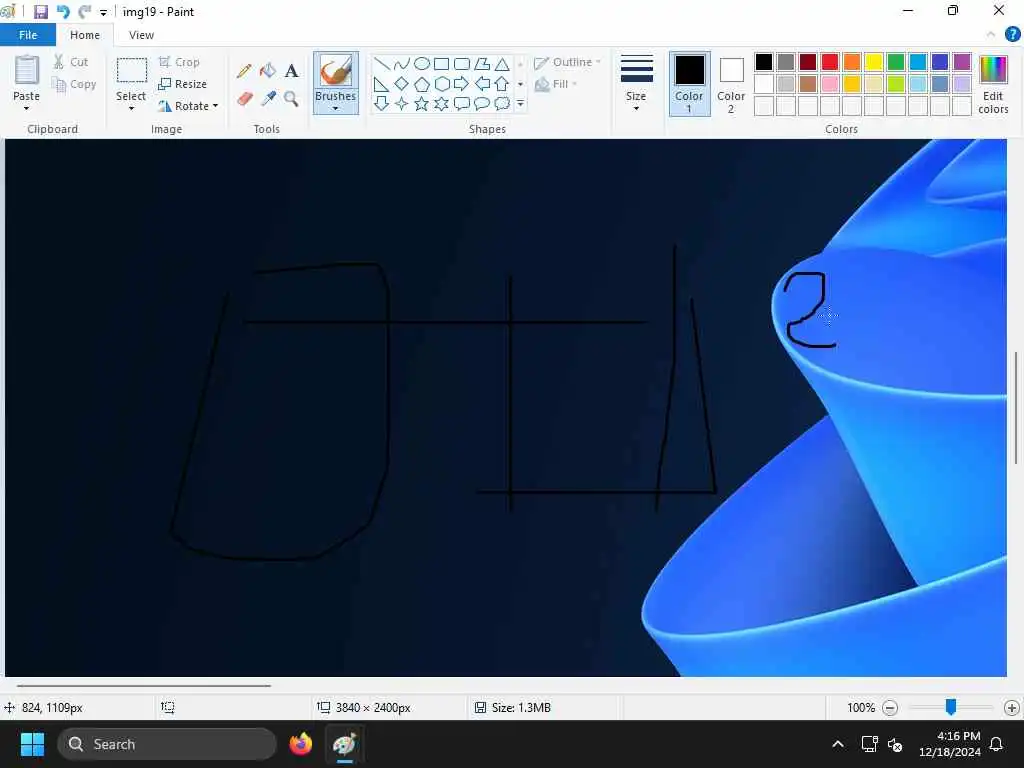
Task: Pick the Hexagon shape
Action: tap(441, 84)
